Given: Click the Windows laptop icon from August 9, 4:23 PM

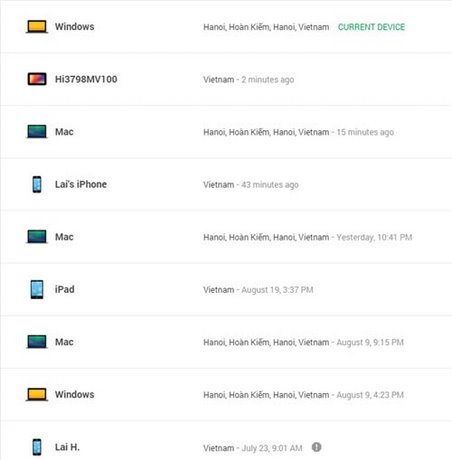Looking at the screenshot, I should [37, 394].
